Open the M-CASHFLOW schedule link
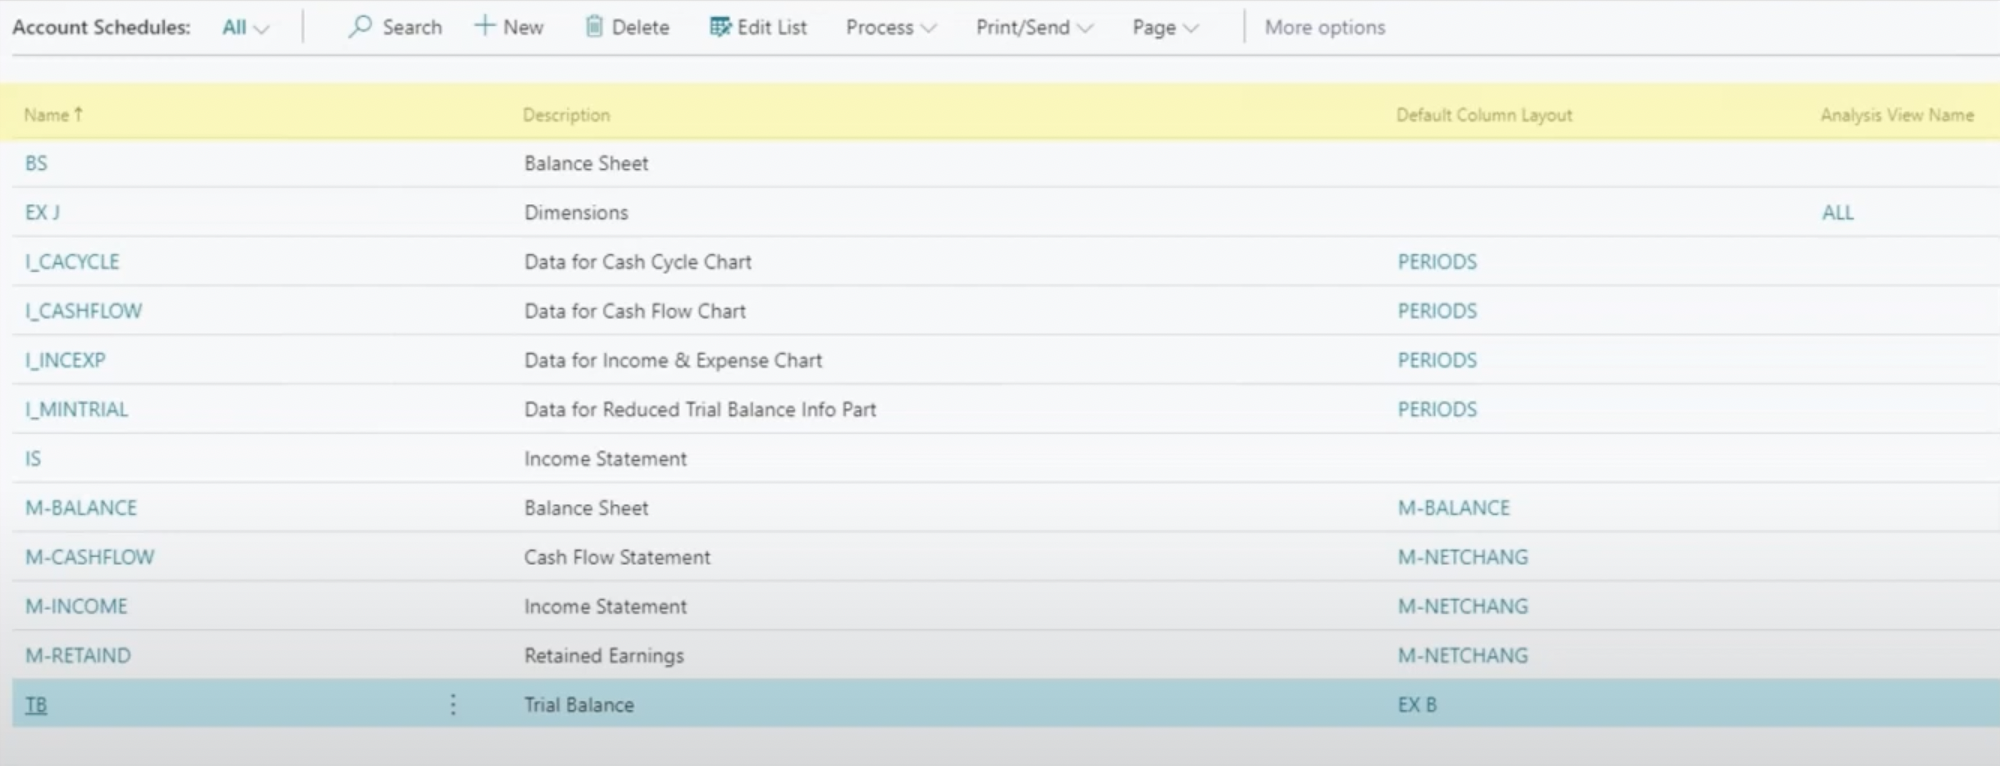This screenshot has width=2000, height=766. point(90,557)
